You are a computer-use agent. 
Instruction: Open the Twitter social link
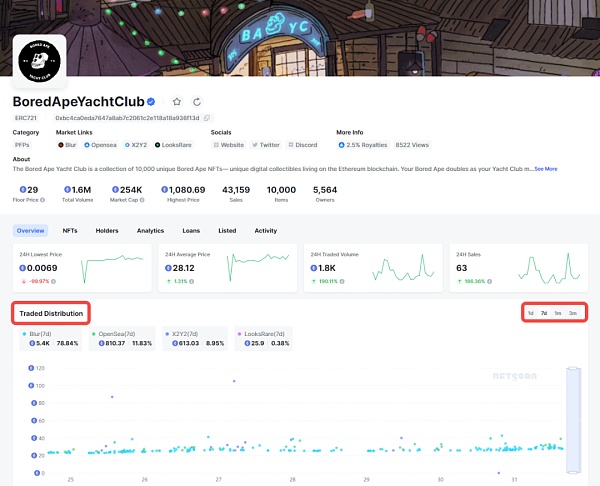pos(266,145)
